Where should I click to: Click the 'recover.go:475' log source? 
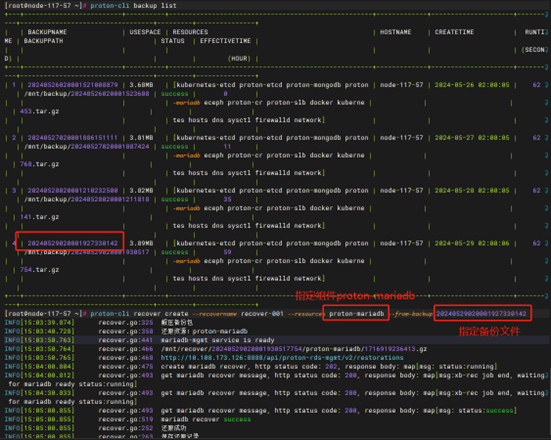[126, 366]
